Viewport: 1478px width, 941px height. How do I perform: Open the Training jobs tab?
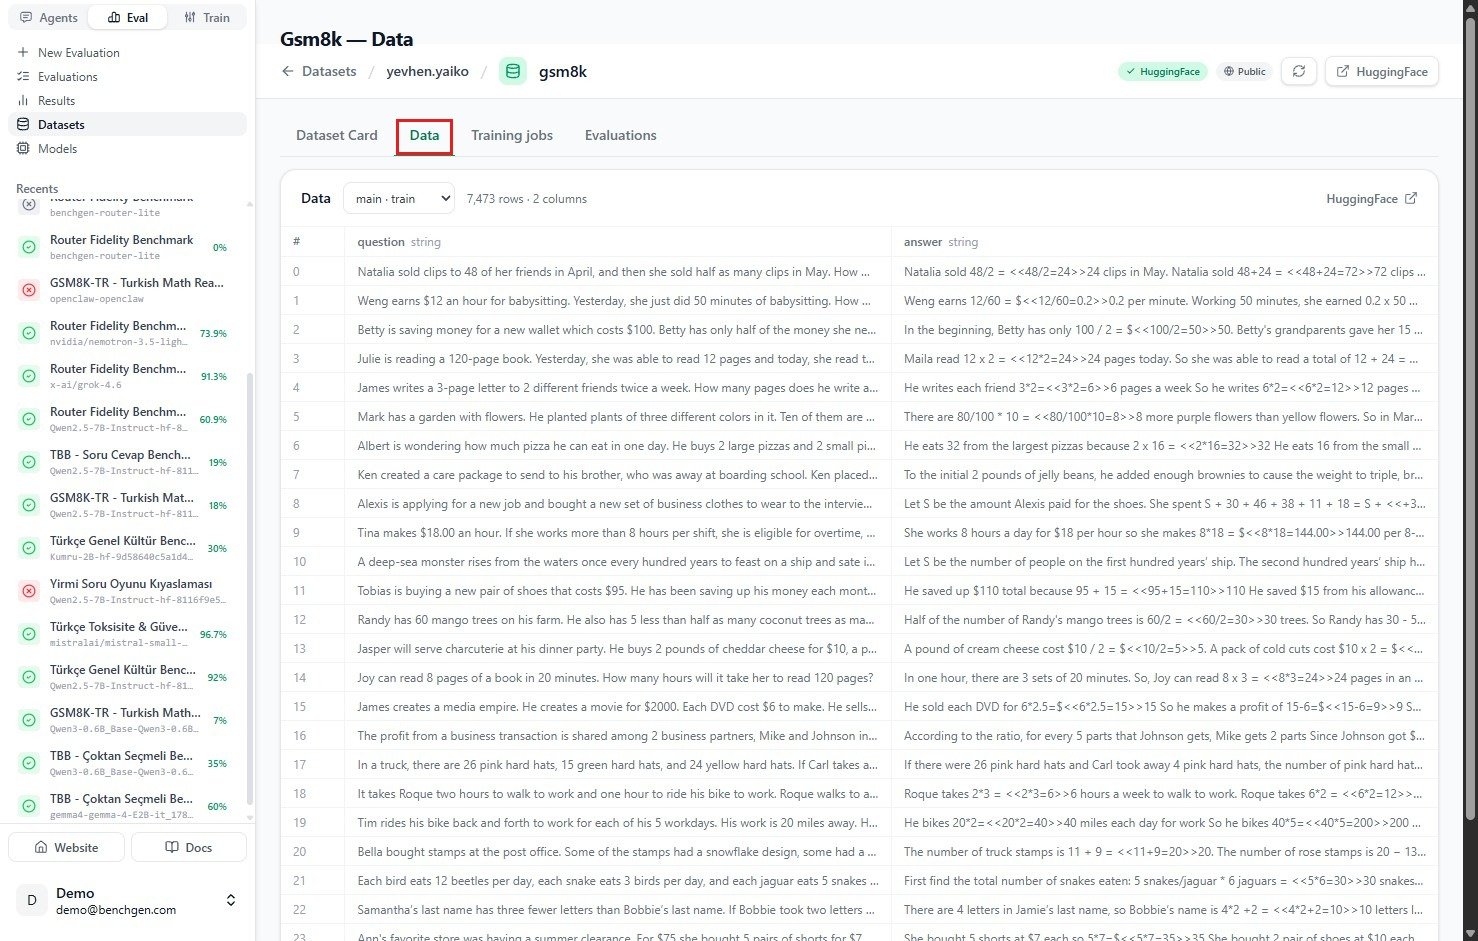[512, 135]
